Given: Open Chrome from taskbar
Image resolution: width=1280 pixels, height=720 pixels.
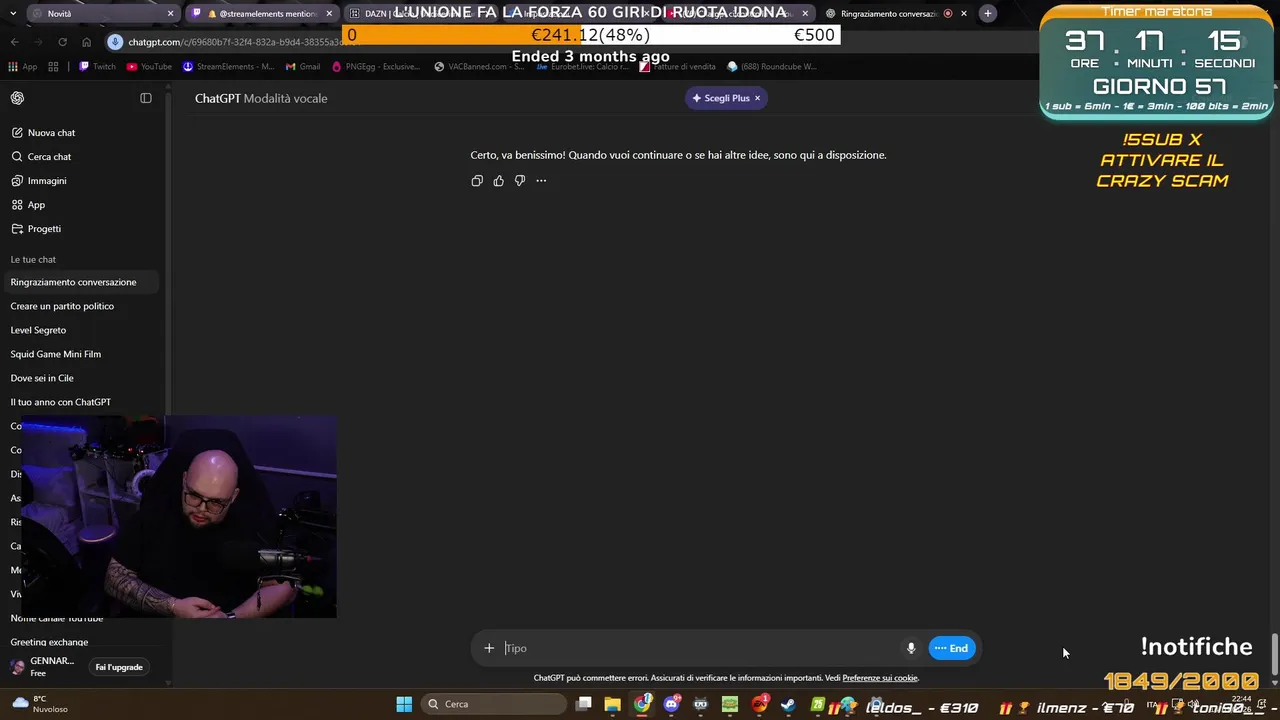Looking at the screenshot, I should 642,704.
